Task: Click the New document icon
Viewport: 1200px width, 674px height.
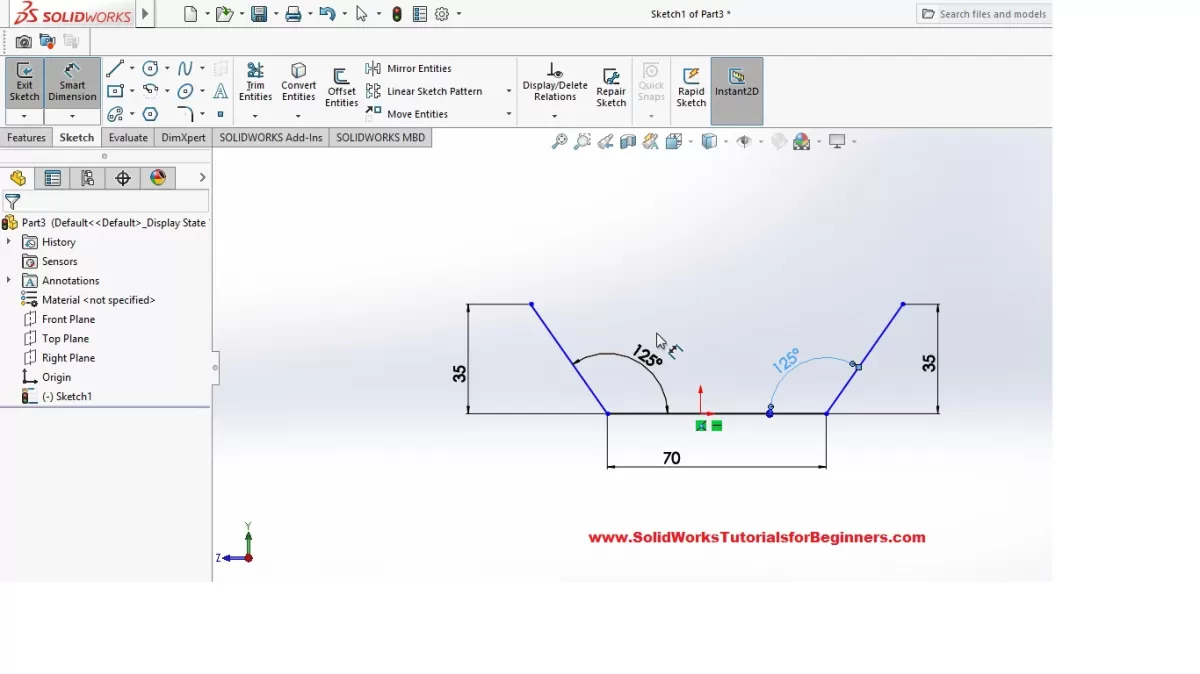Action: [x=191, y=14]
